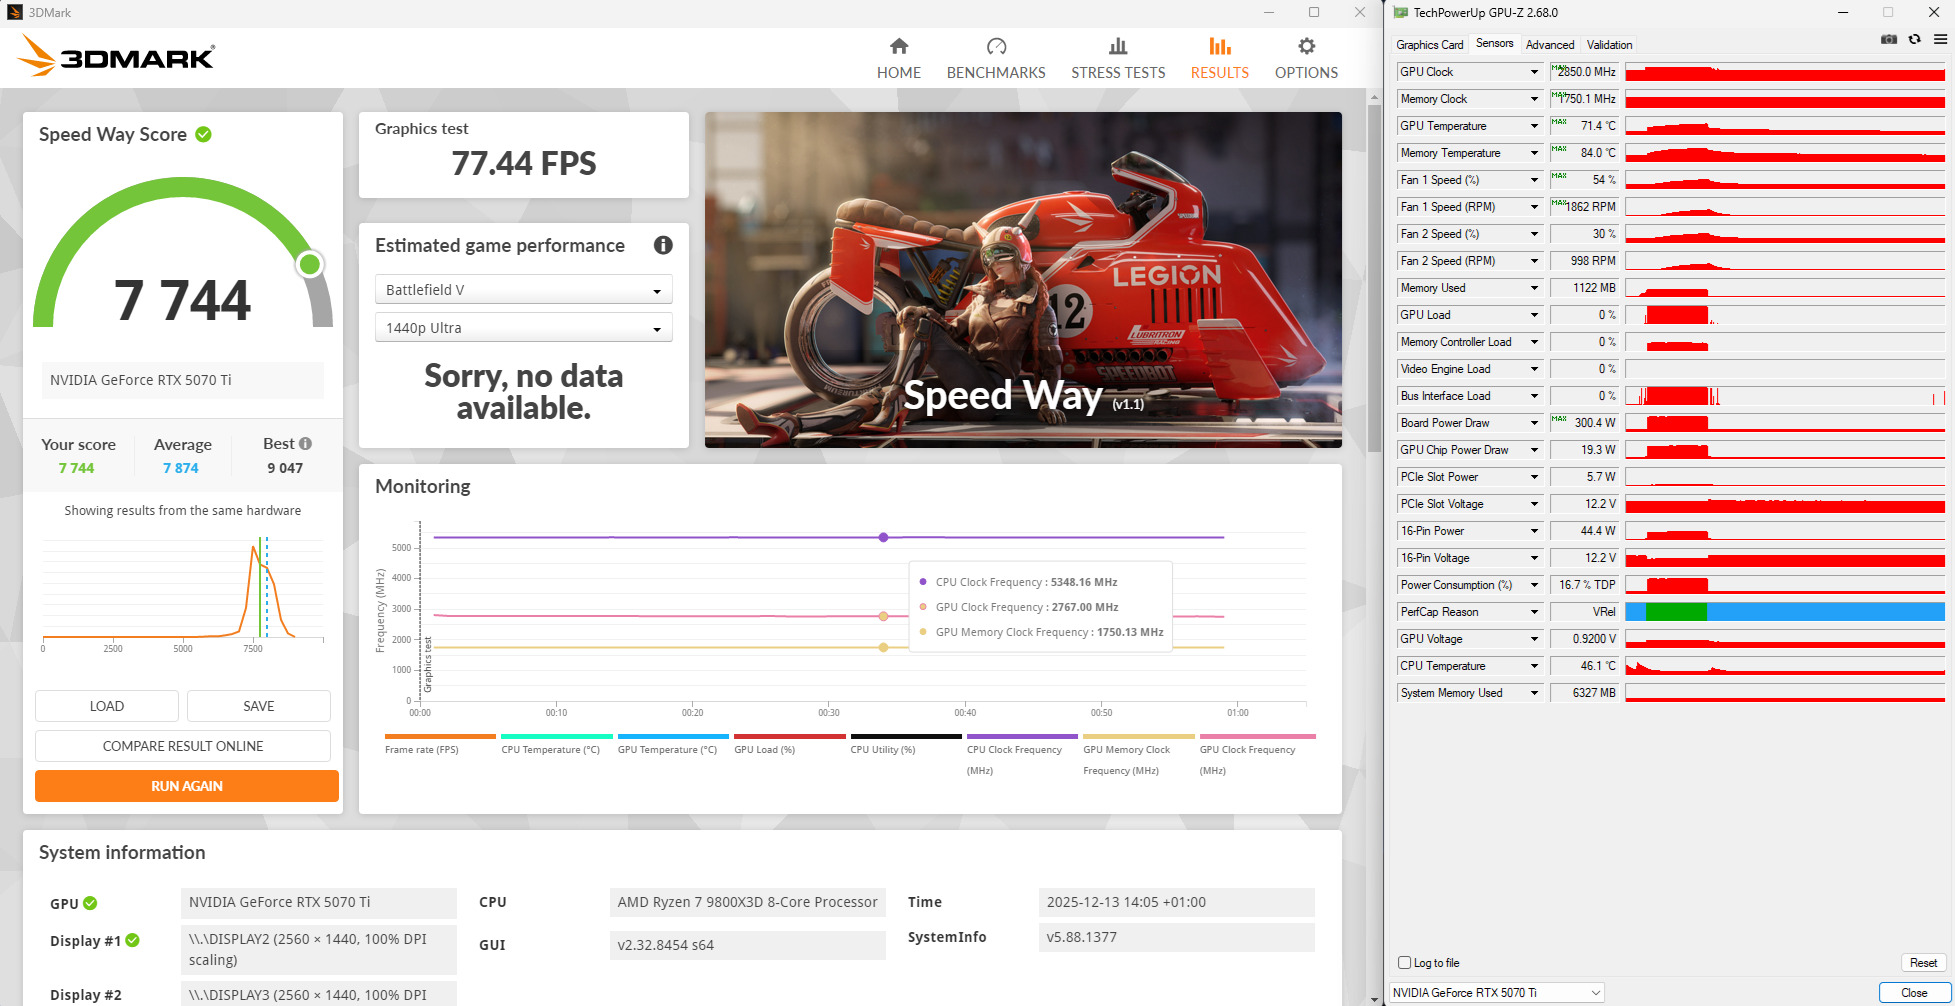Screen dimensions: 1955x1006
Task: Toggle the CPU Clock Frequency legend series
Action: coord(1022,755)
